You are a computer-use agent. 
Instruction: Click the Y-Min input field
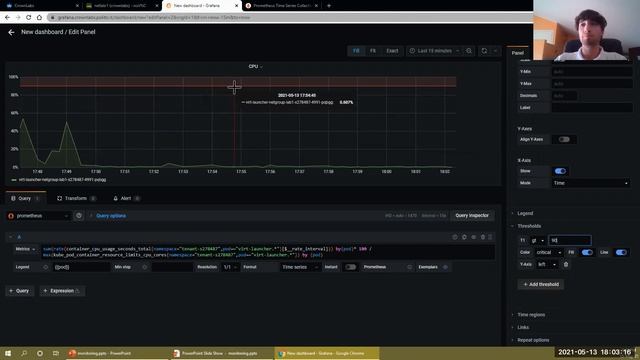592,71
